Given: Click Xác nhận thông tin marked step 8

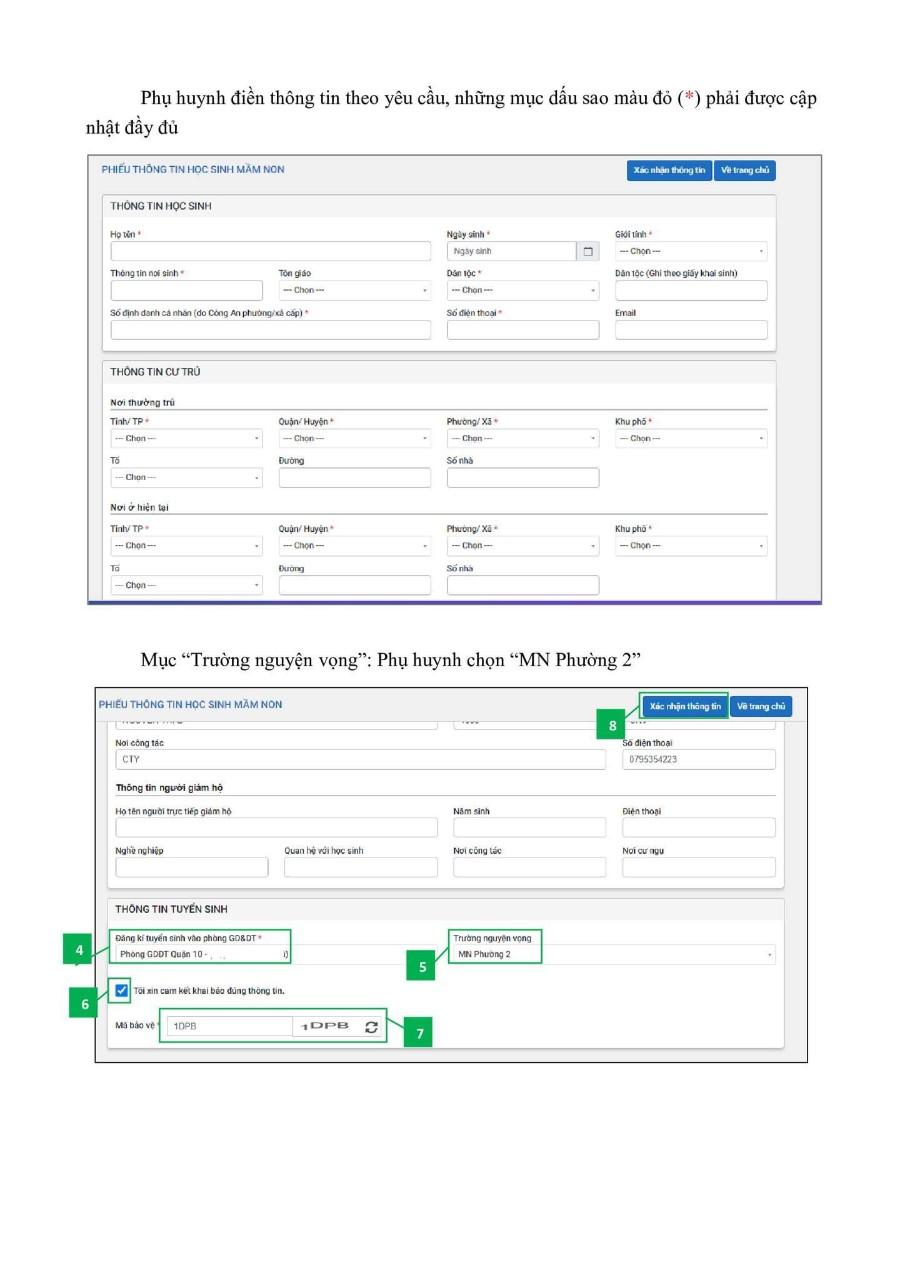Looking at the screenshot, I should coord(685,706).
